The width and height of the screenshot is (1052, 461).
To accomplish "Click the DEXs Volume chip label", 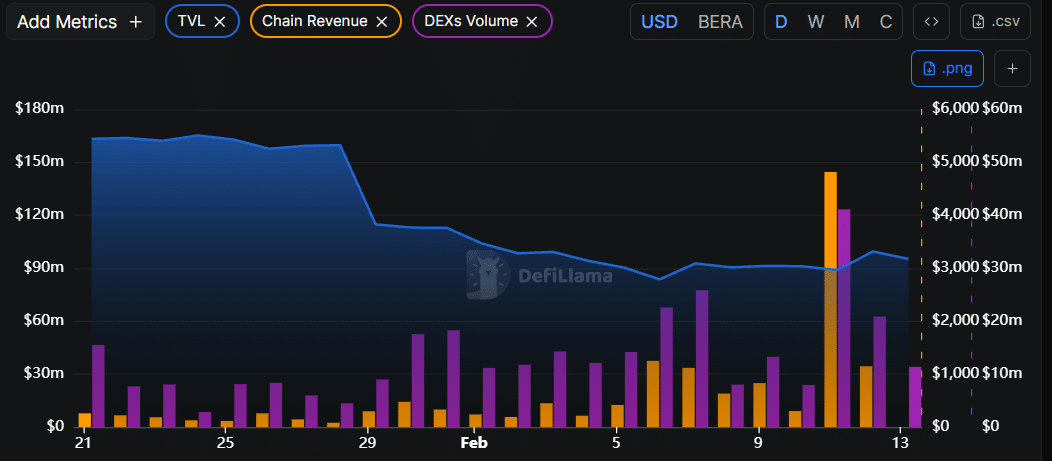I will click(471, 21).
